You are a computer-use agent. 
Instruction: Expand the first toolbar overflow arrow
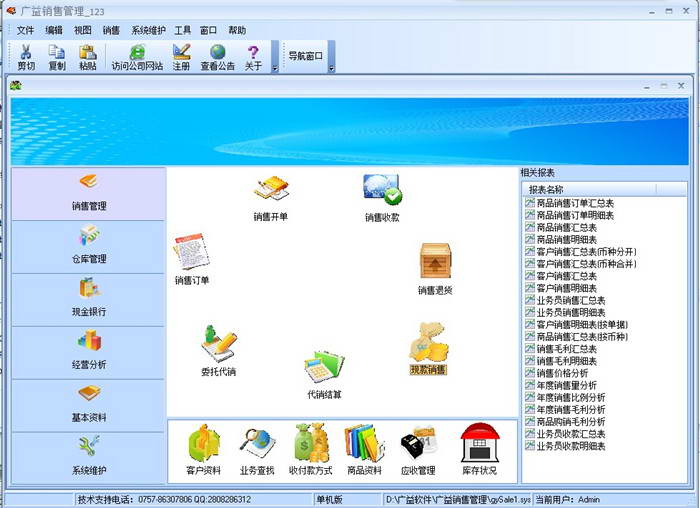click(275, 57)
